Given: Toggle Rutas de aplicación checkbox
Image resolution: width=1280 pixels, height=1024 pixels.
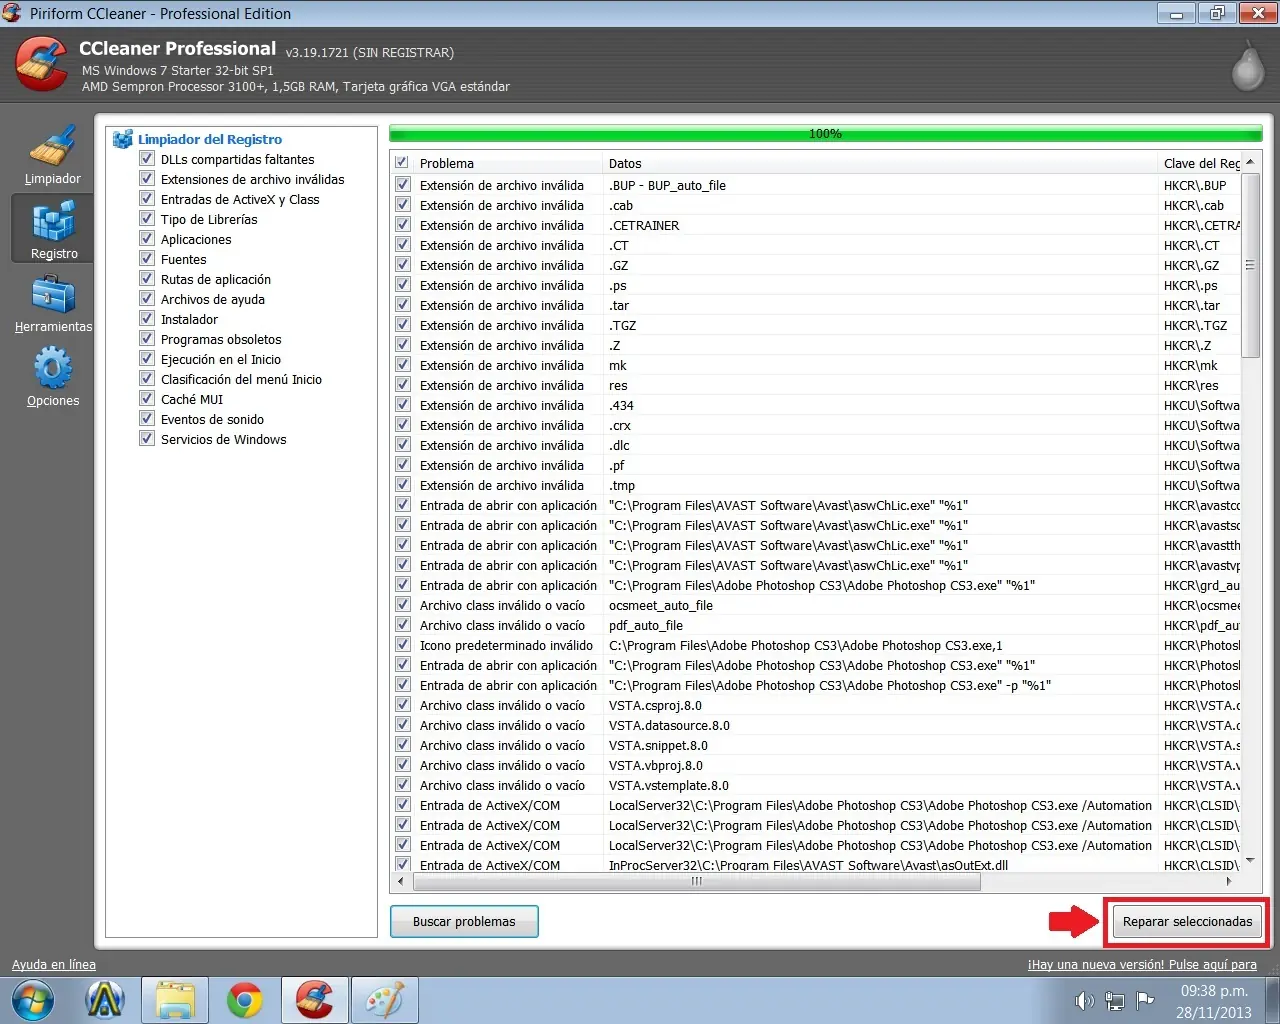Looking at the screenshot, I should point(147,279).
